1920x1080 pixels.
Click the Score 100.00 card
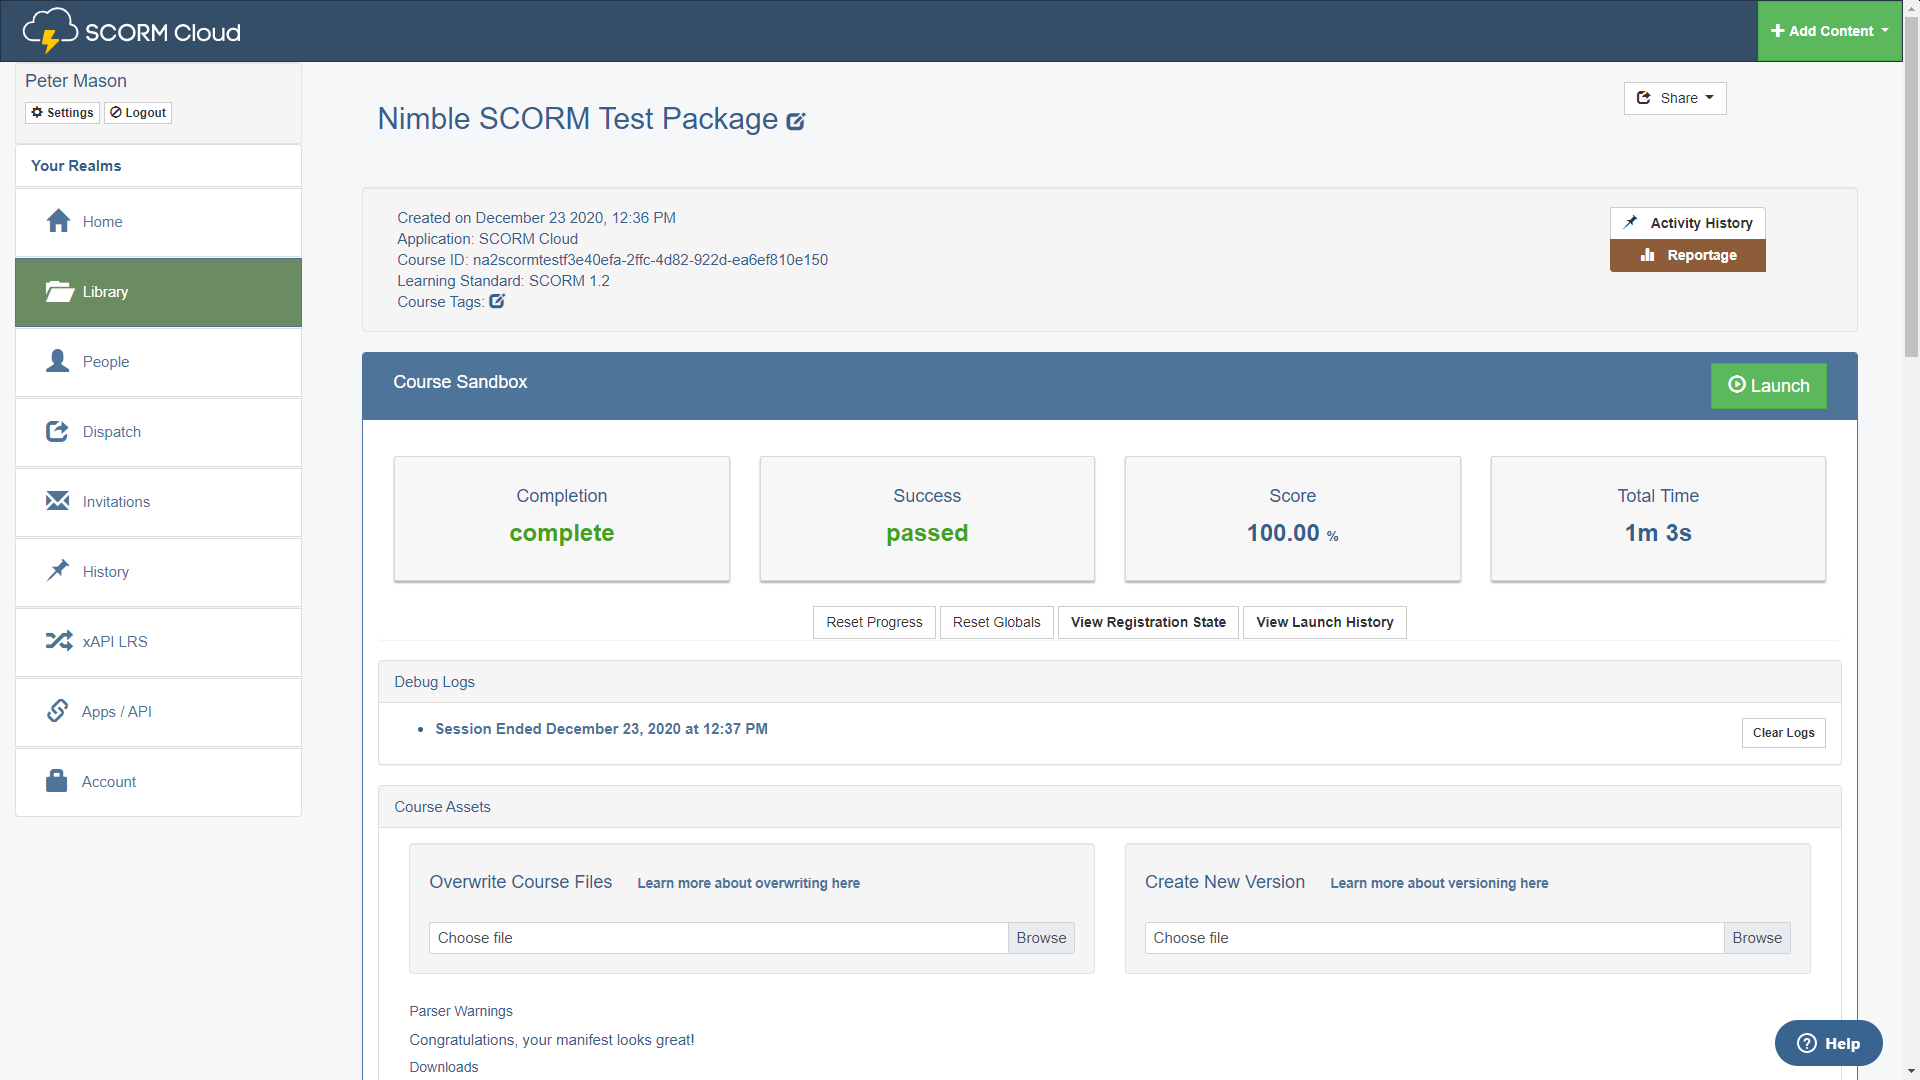click(1292, 518)
